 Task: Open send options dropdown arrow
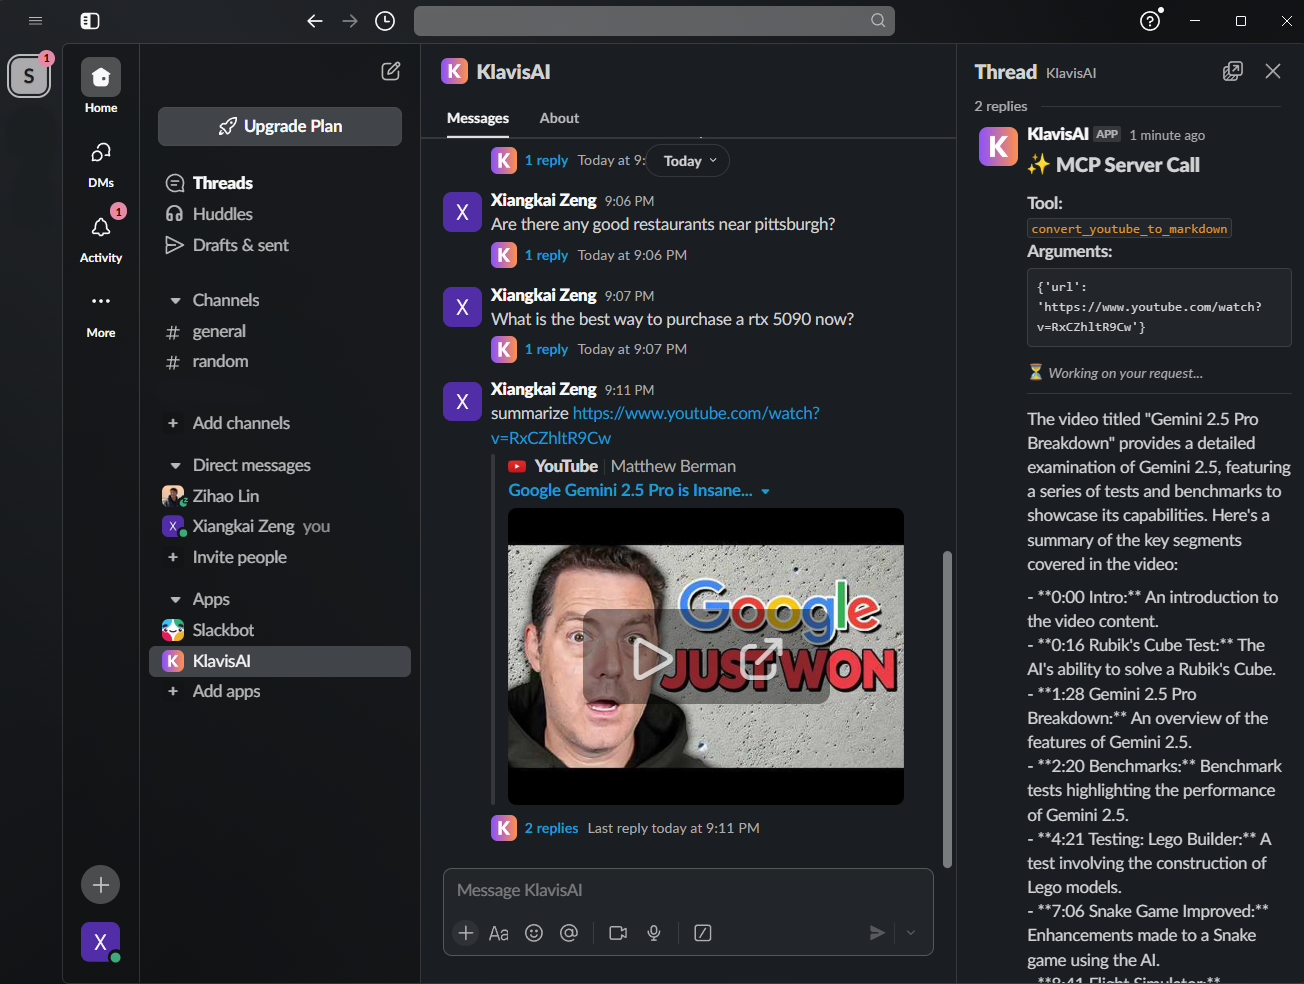click(911, 933)
